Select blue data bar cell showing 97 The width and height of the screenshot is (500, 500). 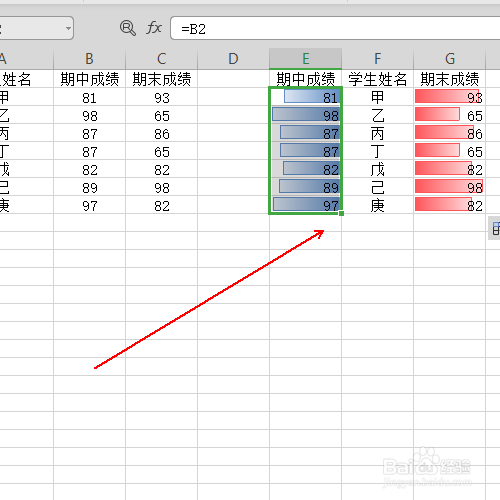click(306, 205)
